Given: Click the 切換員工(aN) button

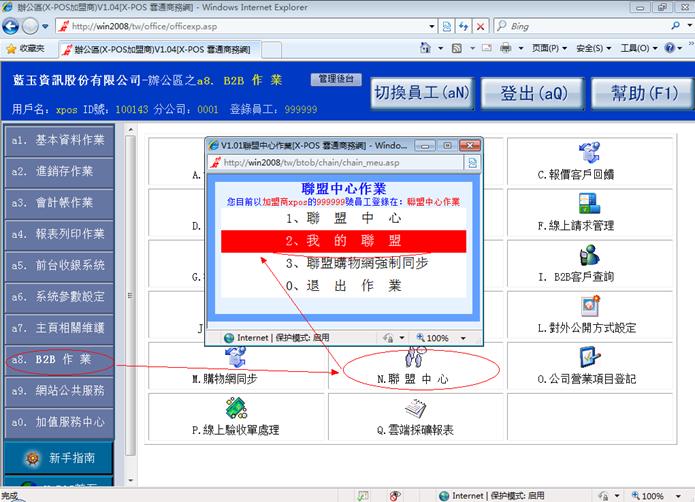Looking at the screenshot, I should point(421,94).
